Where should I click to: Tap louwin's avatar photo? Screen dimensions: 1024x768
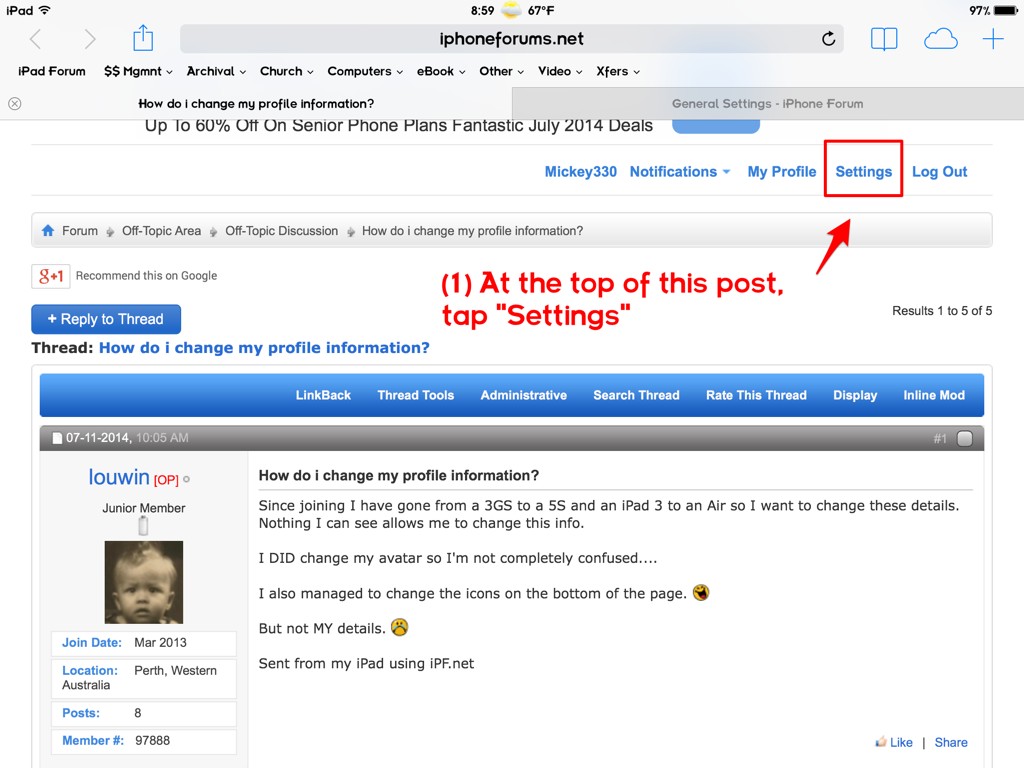(144, 582)
